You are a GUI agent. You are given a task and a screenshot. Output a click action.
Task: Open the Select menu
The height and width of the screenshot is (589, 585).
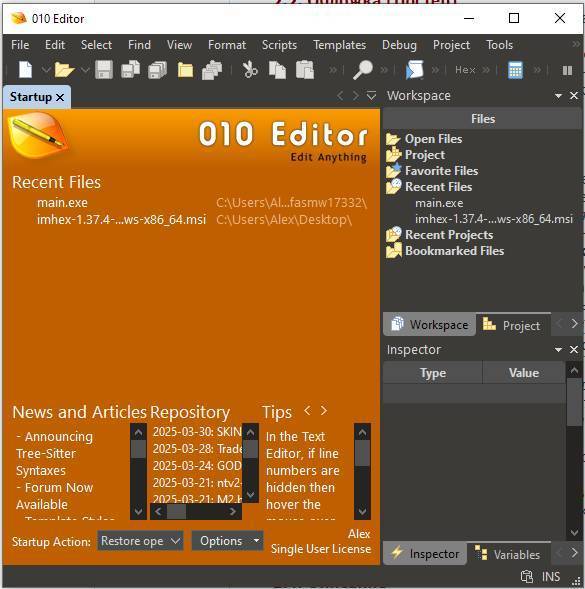96,45
